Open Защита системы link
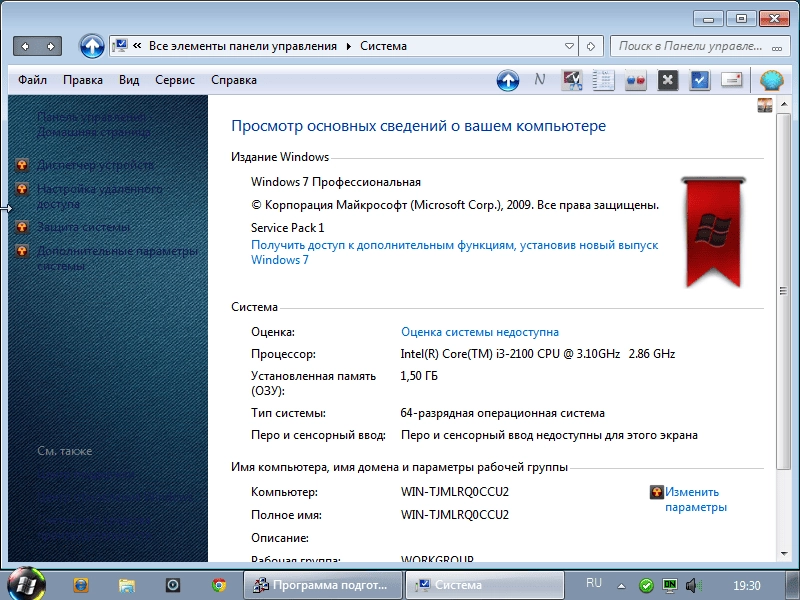The image size is (800, 600). 84,227
